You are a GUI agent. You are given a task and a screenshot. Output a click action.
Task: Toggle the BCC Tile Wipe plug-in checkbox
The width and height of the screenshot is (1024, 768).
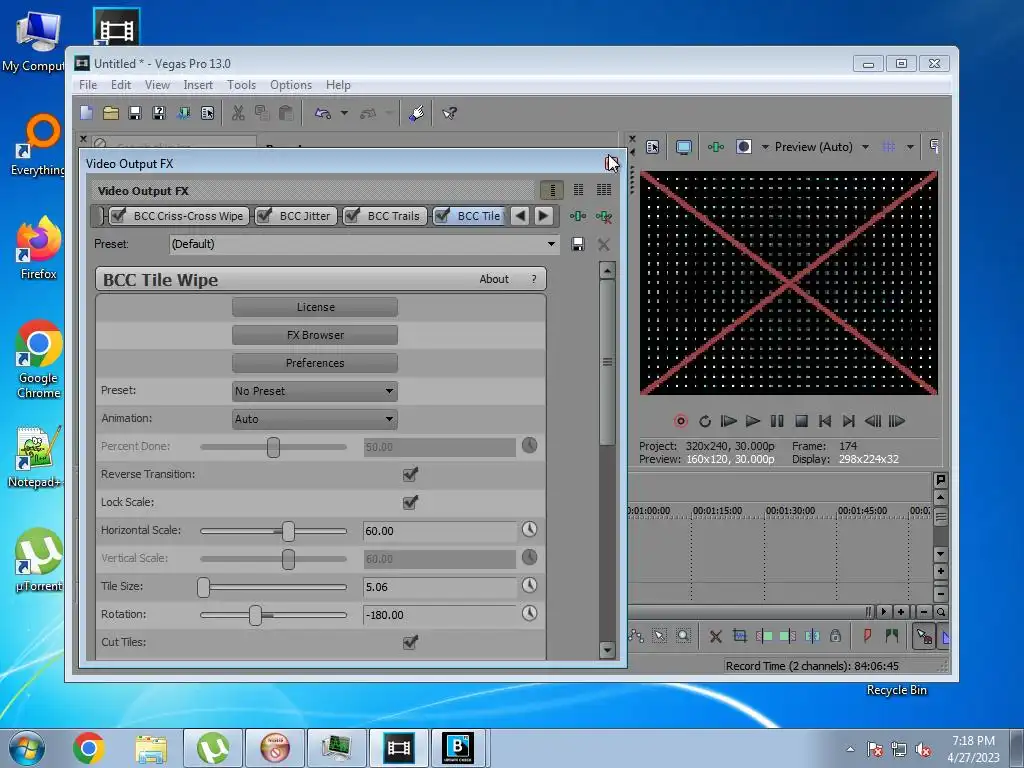442,216
